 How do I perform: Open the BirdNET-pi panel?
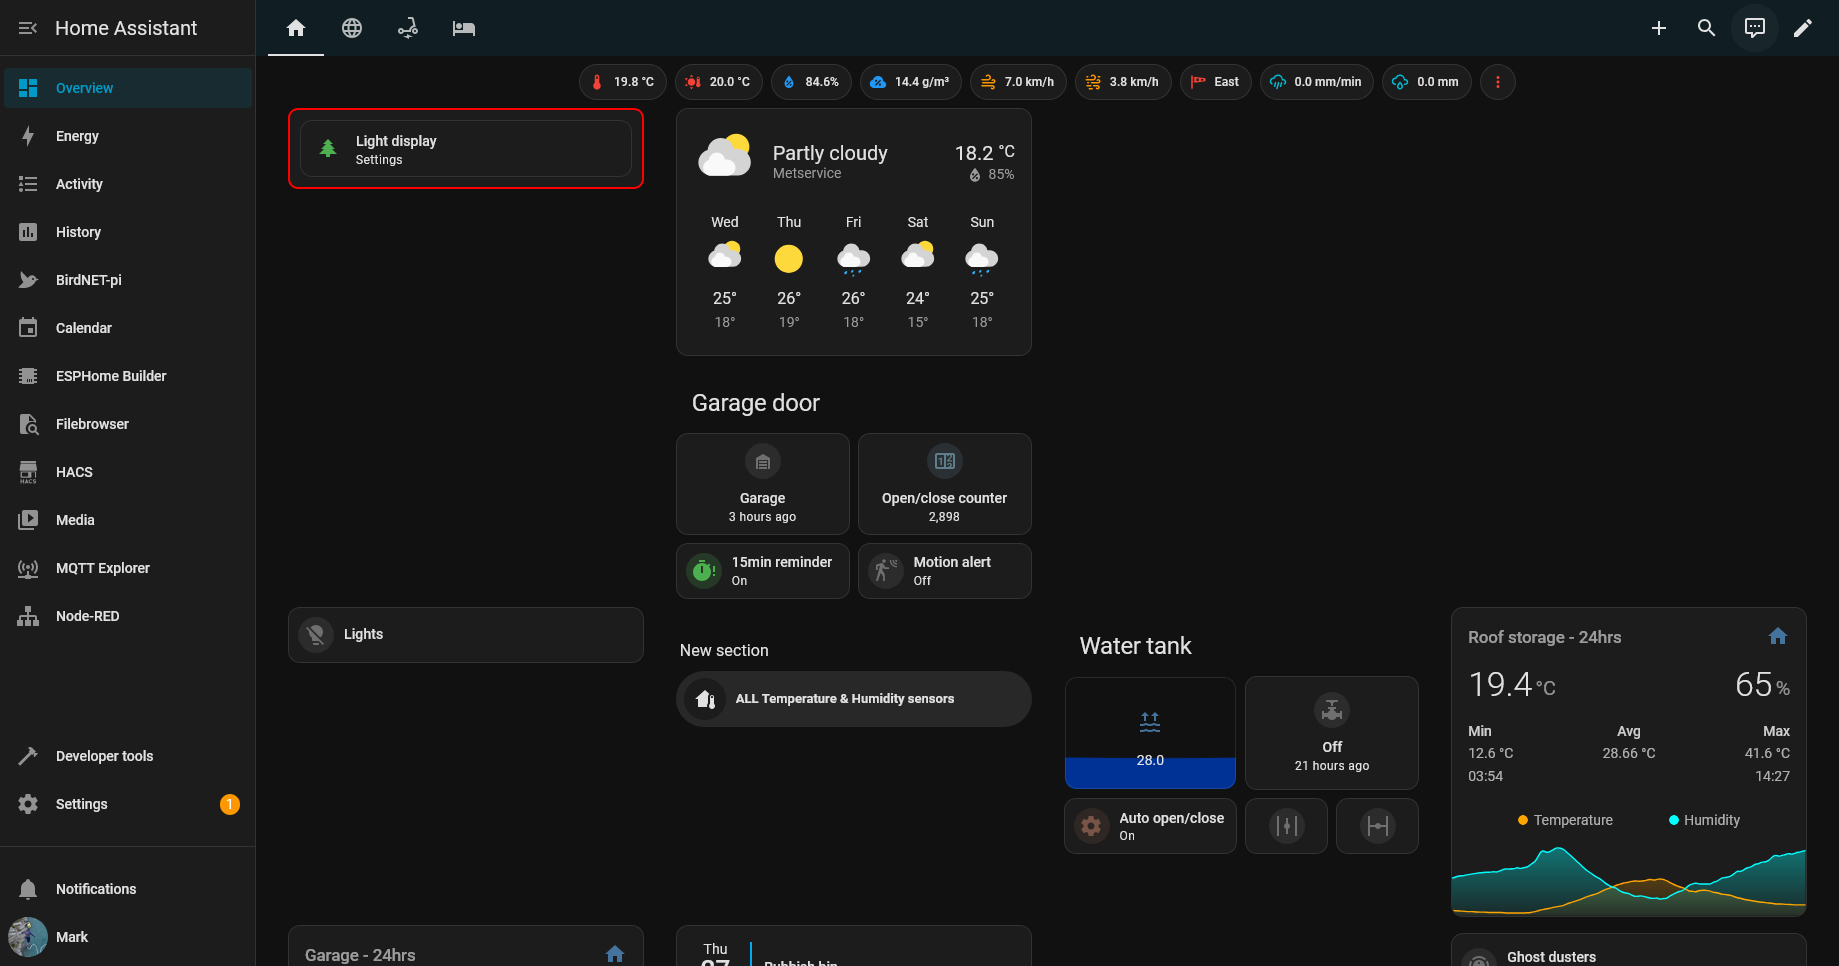click(128, 280)
